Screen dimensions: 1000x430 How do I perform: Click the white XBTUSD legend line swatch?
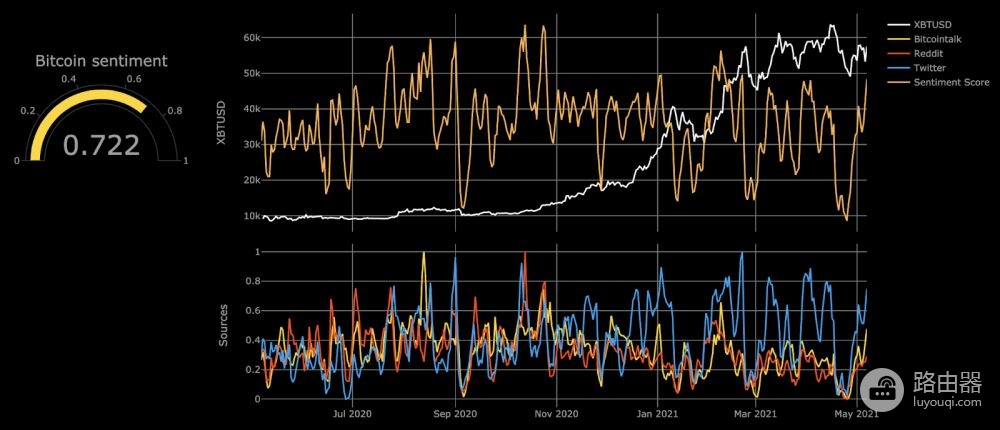pos(898,25)
